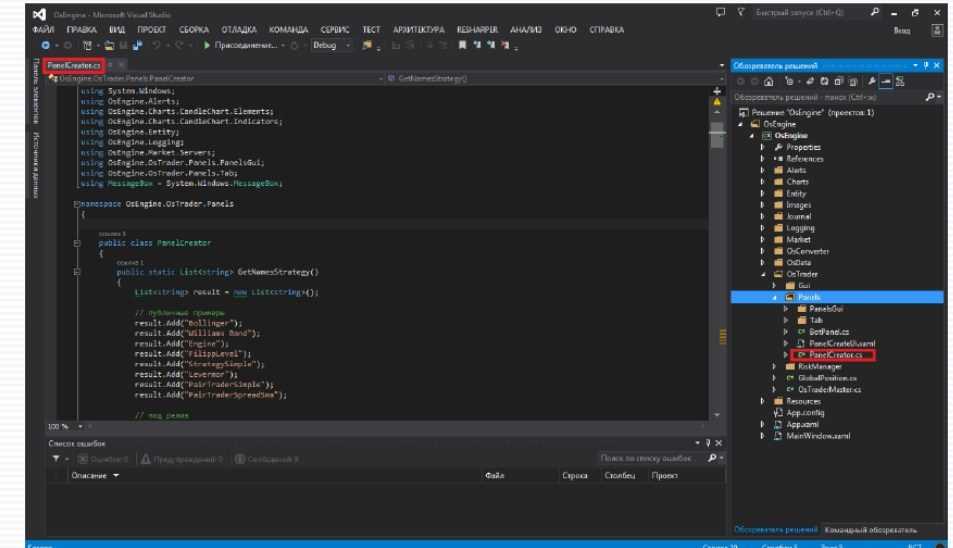This screenshot has width=953, height=548.
Task: Toggle the Ошибок 0 errors filter
Action: (x=104, y=459)
